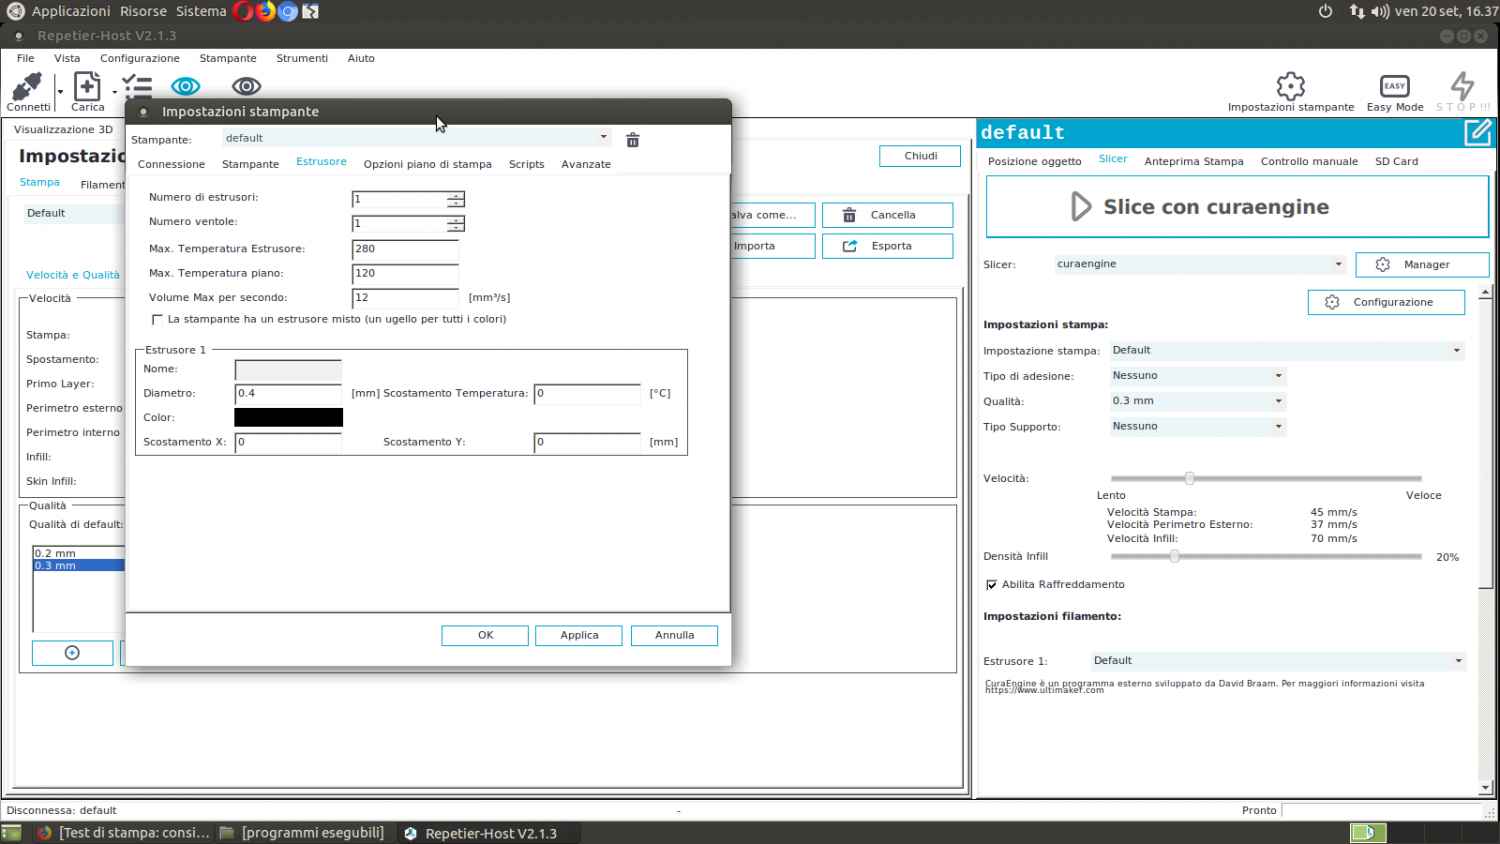
Task: Open Impostazioni stampante gear in main toolbar
Action: (1291, 86)
